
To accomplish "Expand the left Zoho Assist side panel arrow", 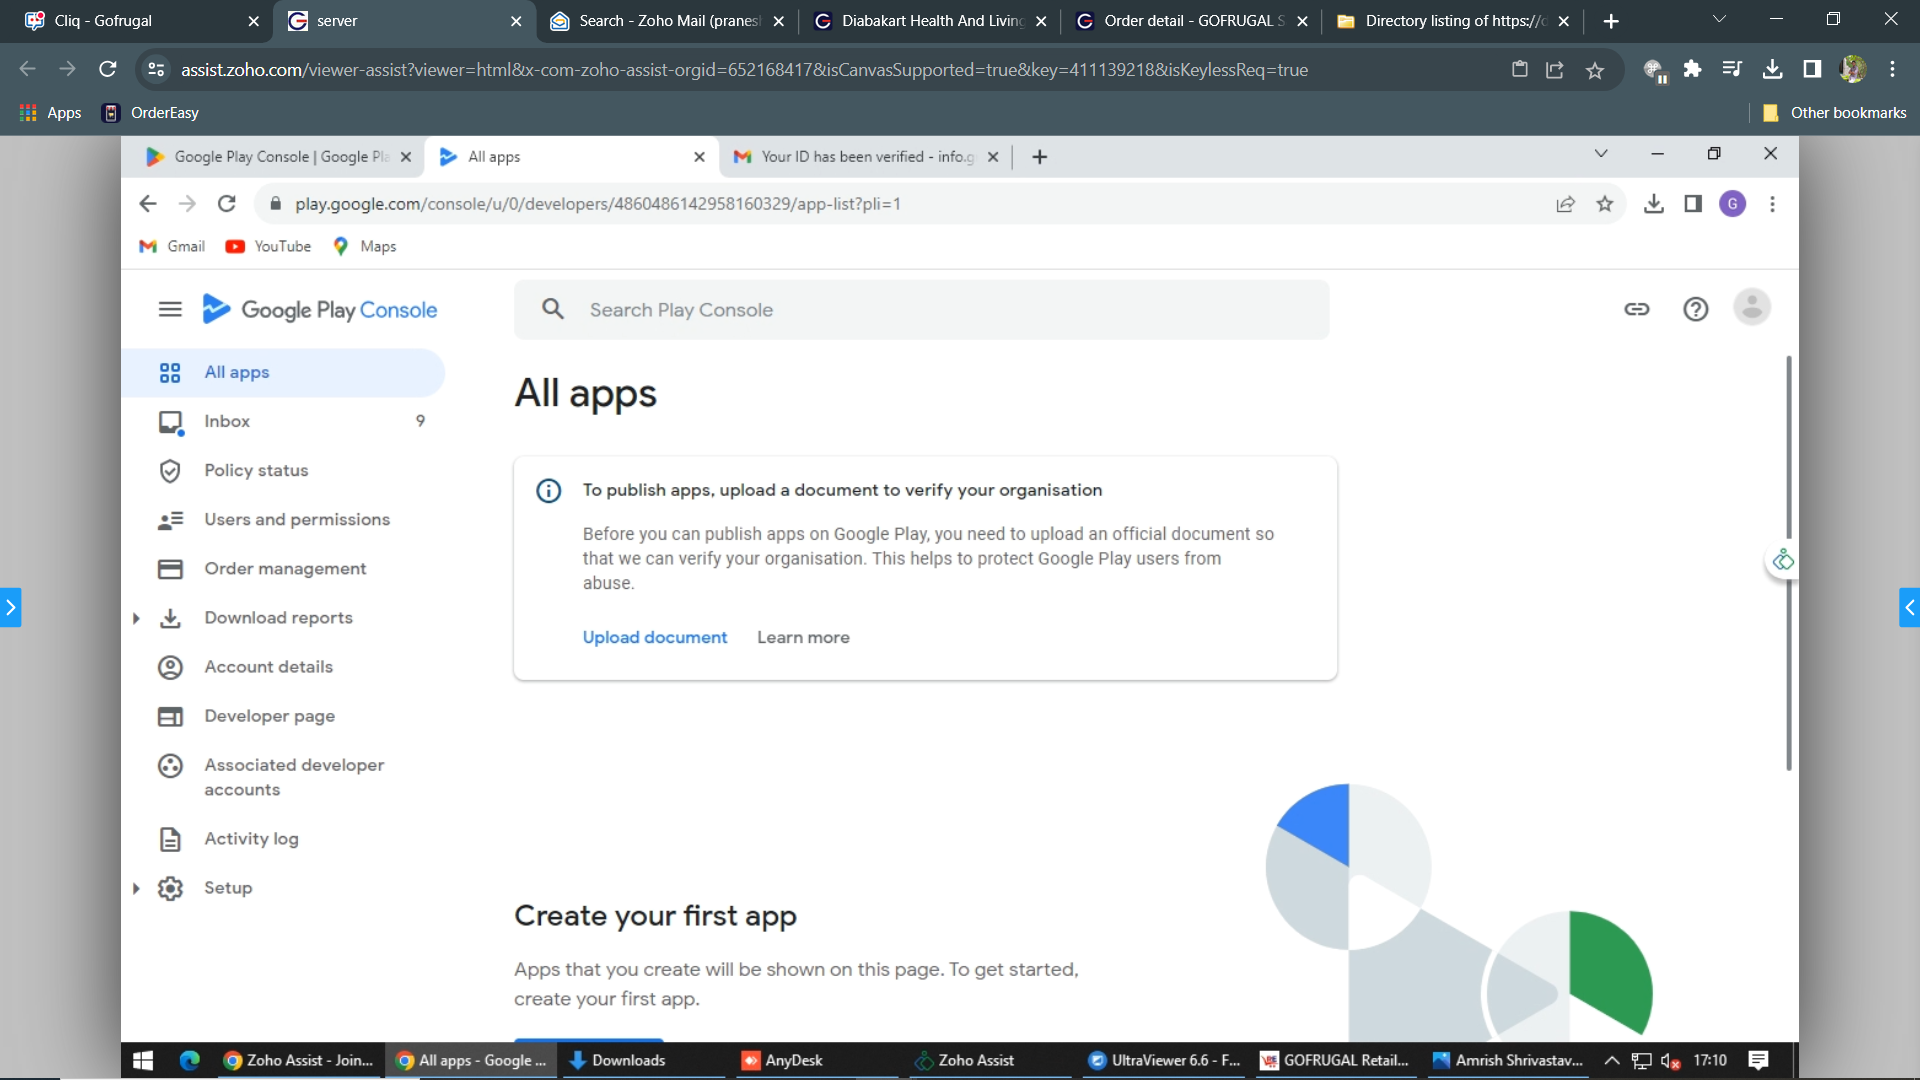I will (10, 607).
